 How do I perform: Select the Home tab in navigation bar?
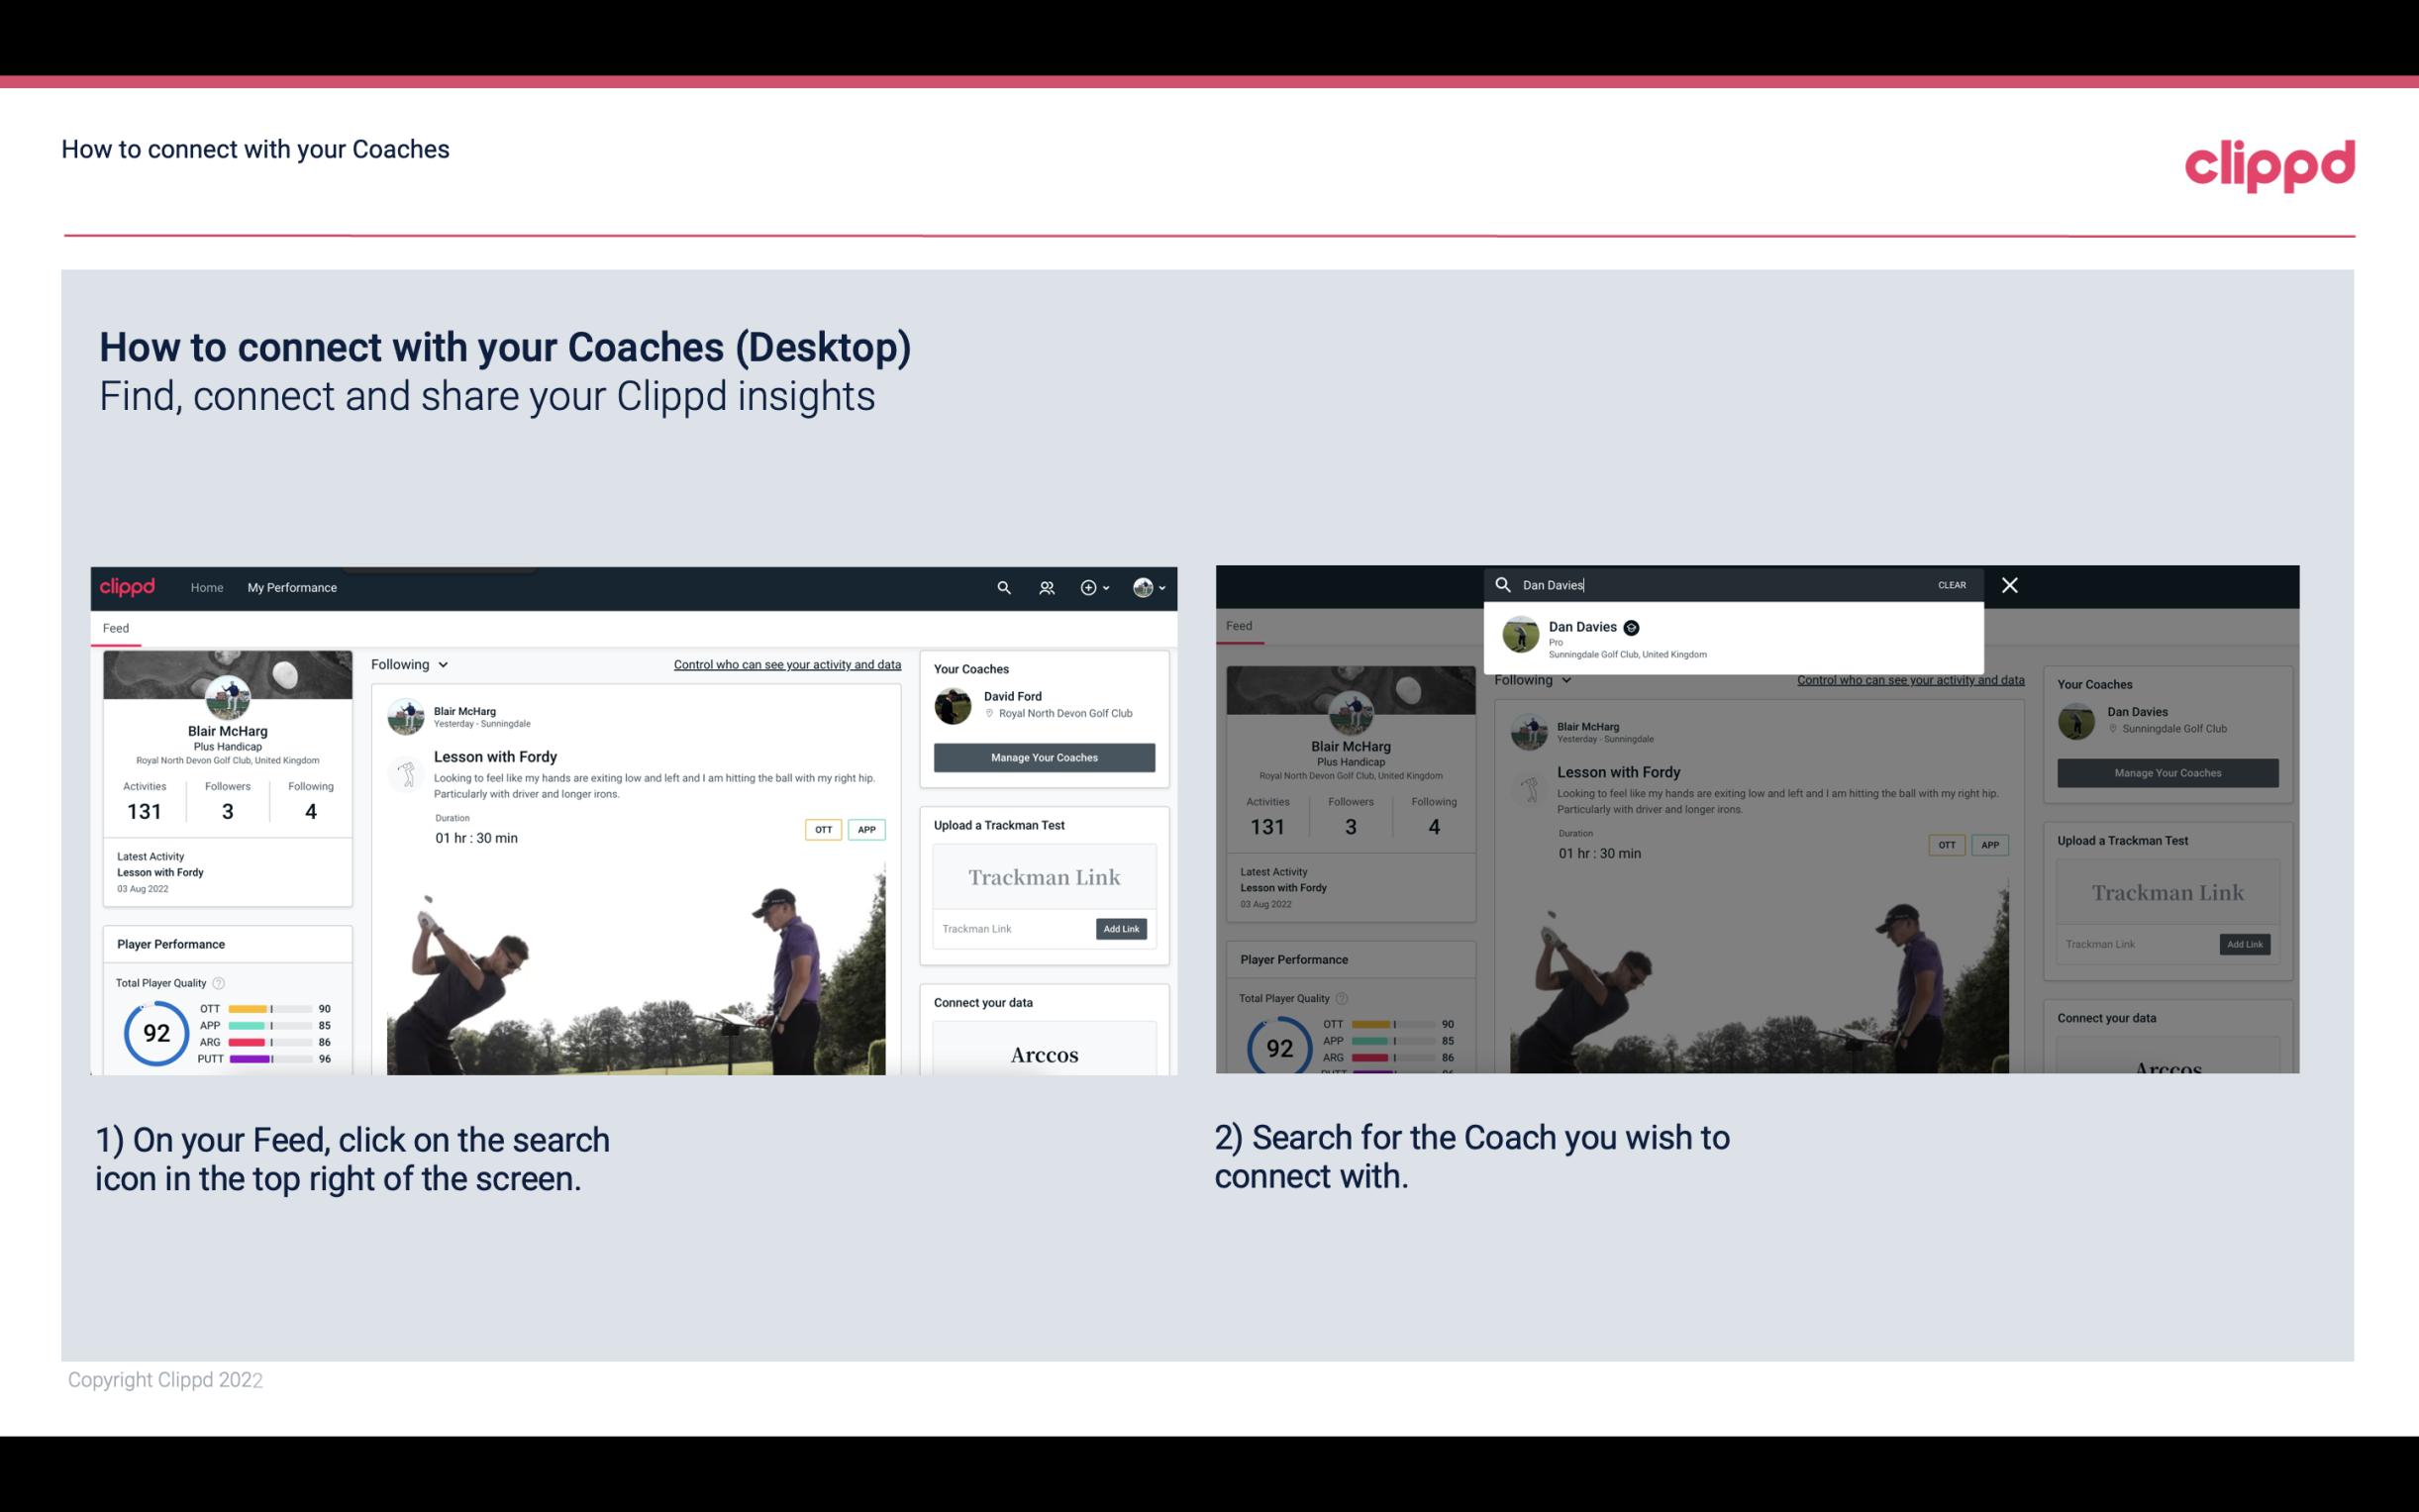tap(206, 587)
